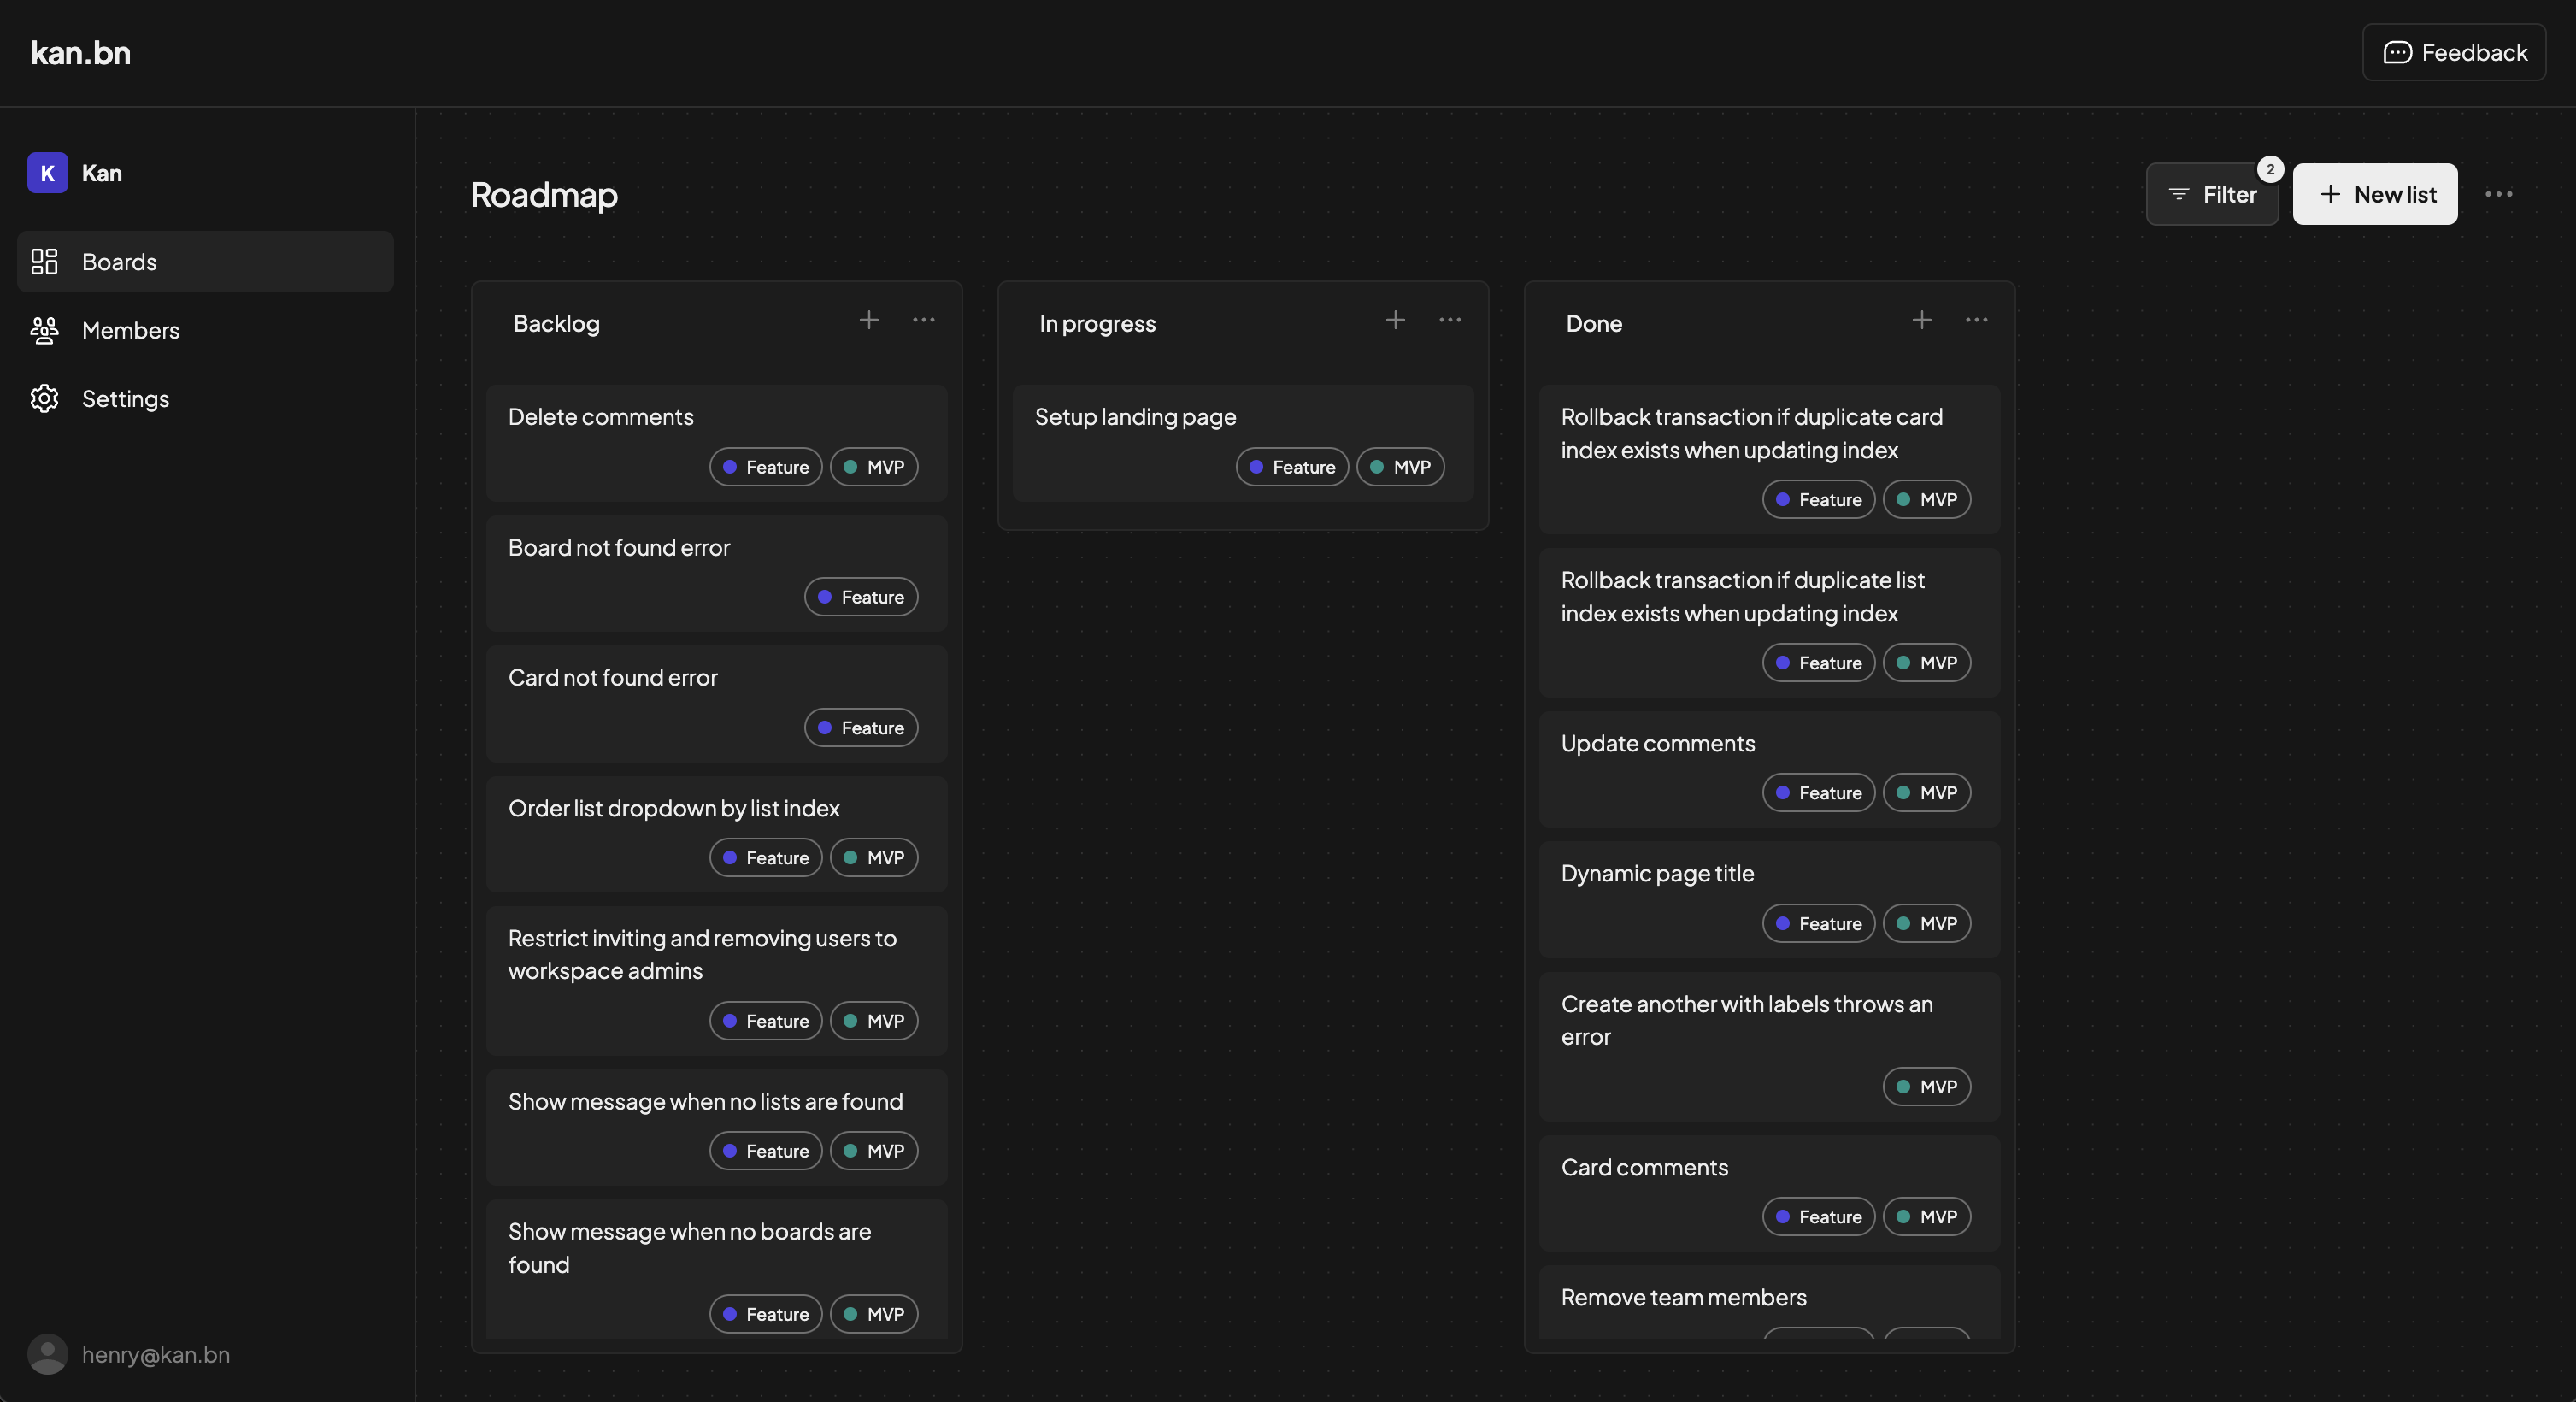Click the Filter button showing badge 2
This screenshot has height=1402, width=2576.
(x=2211, y=194)
